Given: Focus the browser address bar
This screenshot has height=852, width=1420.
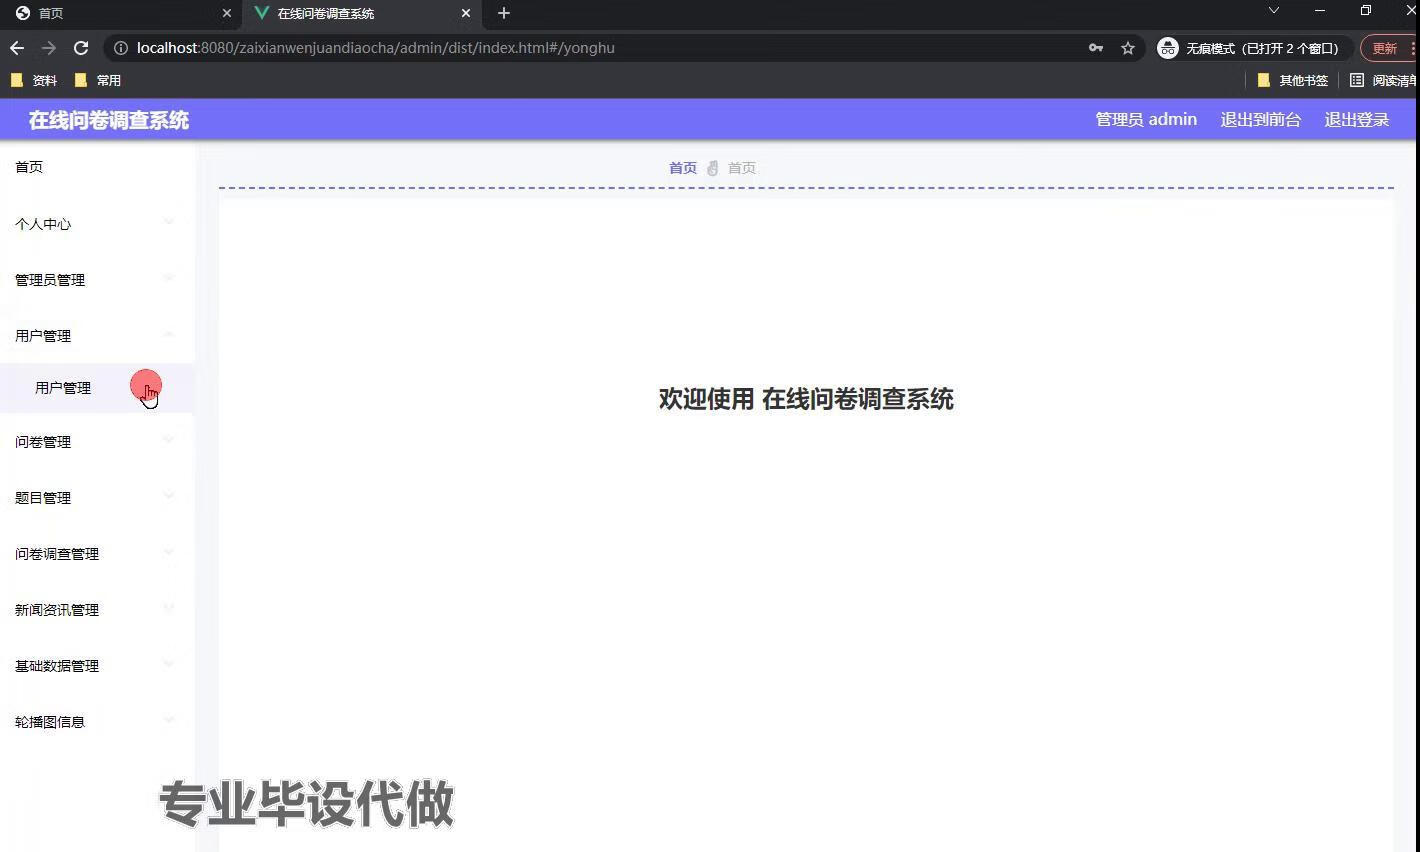Looking at the screenshot, I should coord(600,48).
